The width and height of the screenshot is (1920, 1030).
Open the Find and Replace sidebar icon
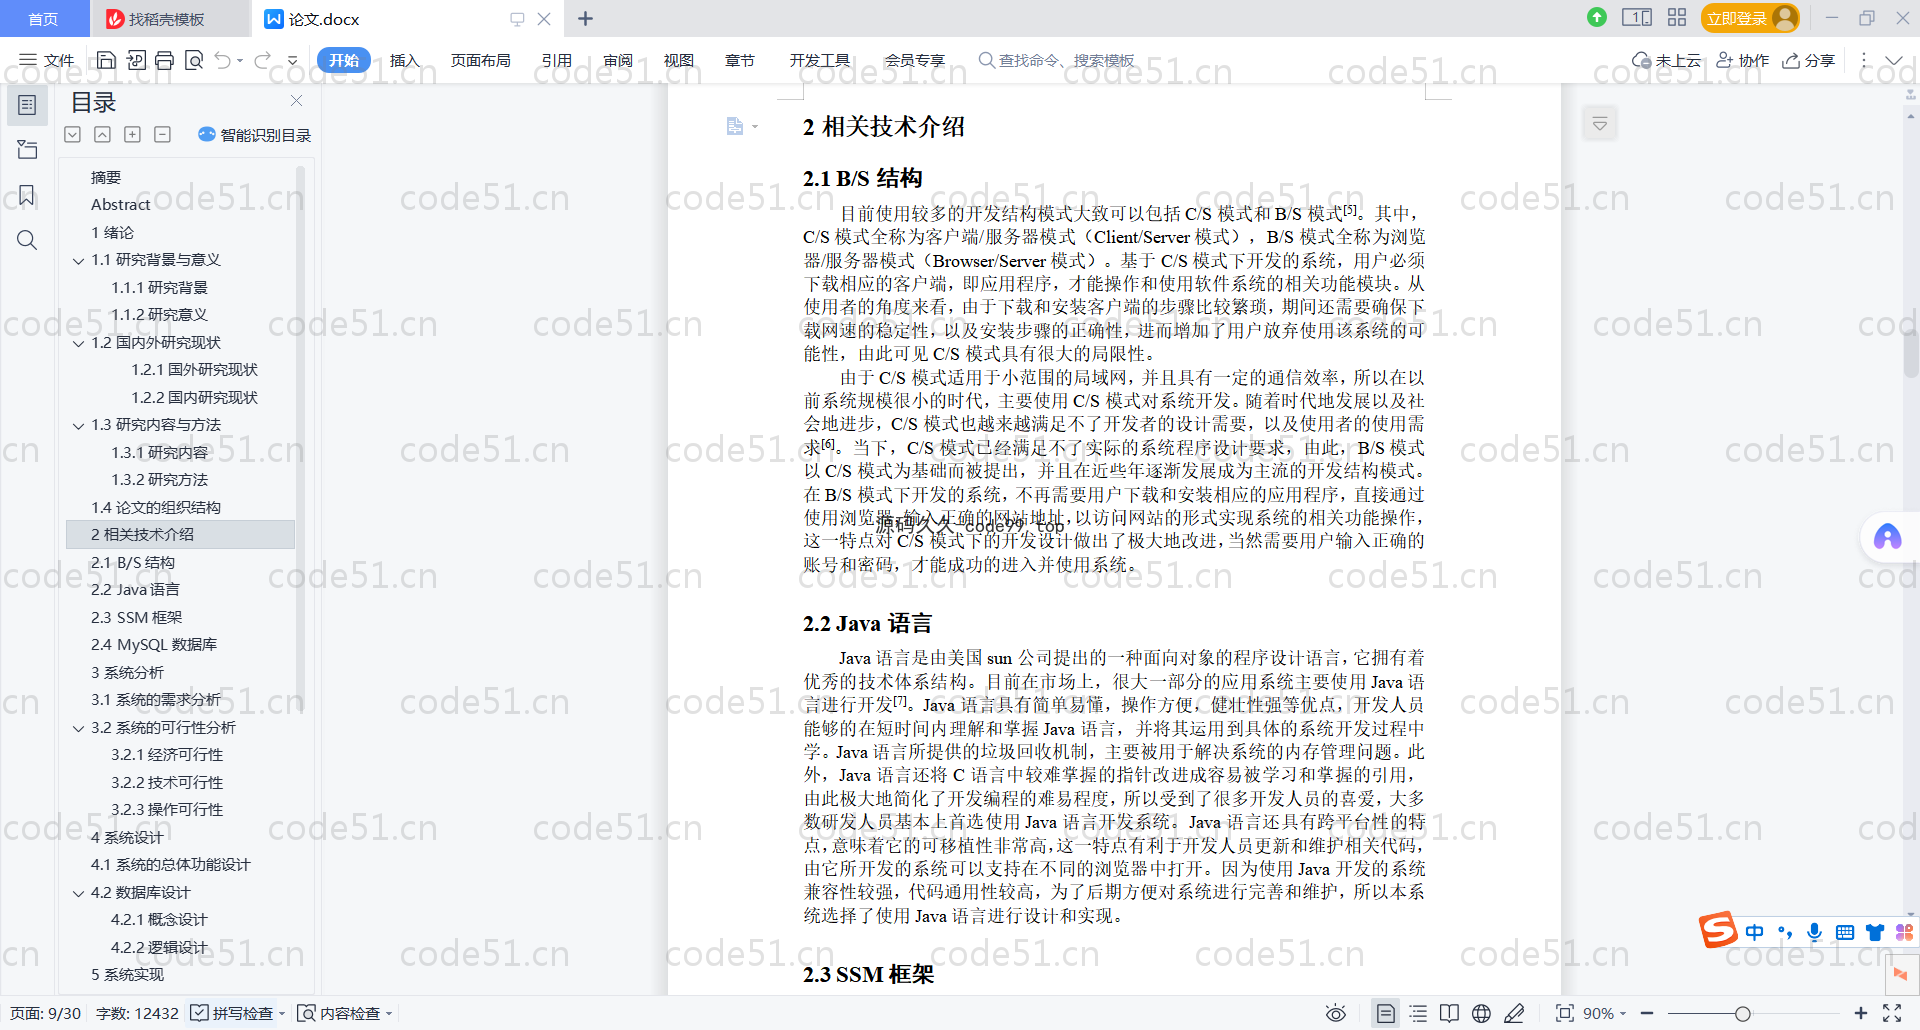pos(27,240)
